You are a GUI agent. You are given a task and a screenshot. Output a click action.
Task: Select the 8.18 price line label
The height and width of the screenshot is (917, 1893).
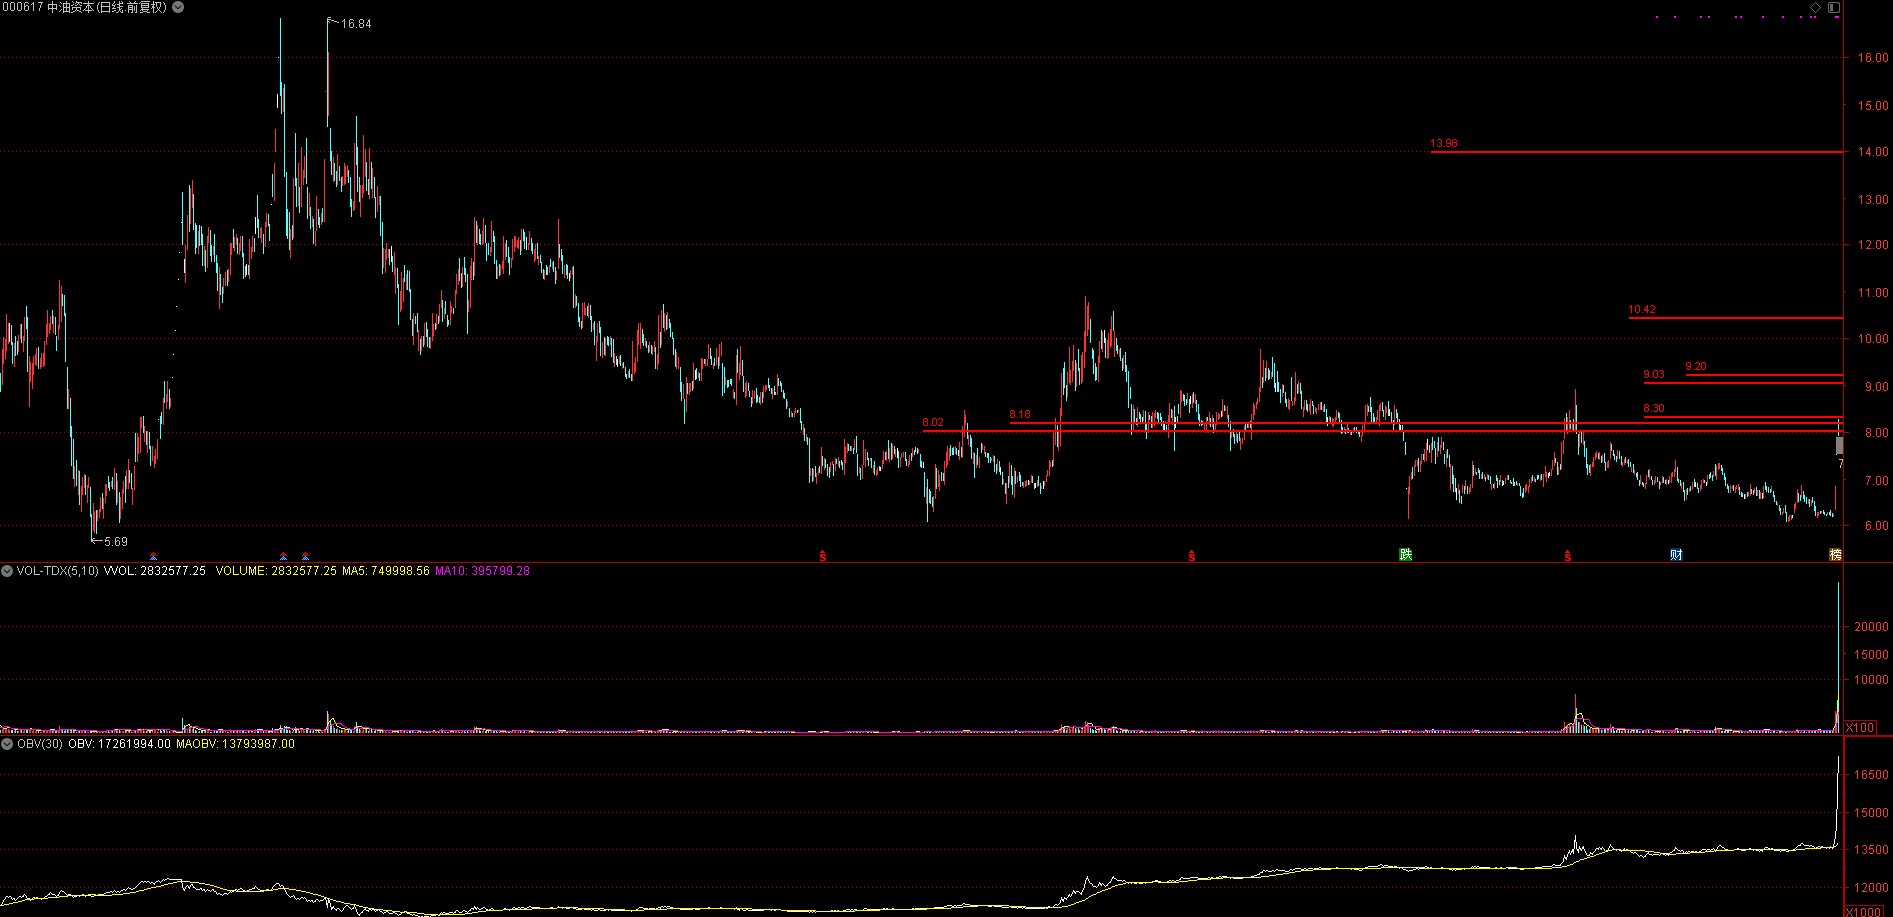[x=1020, y=415]
